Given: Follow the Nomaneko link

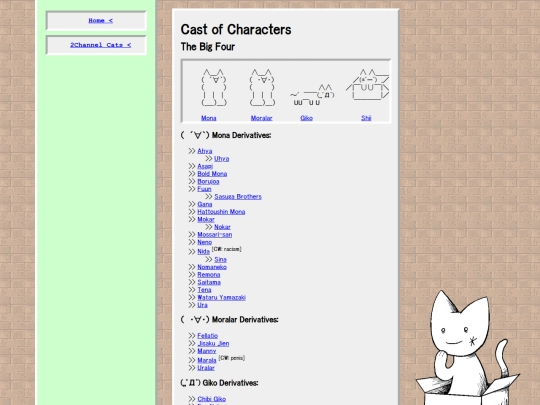Looking at the screenshot, I should pos(212,267).
